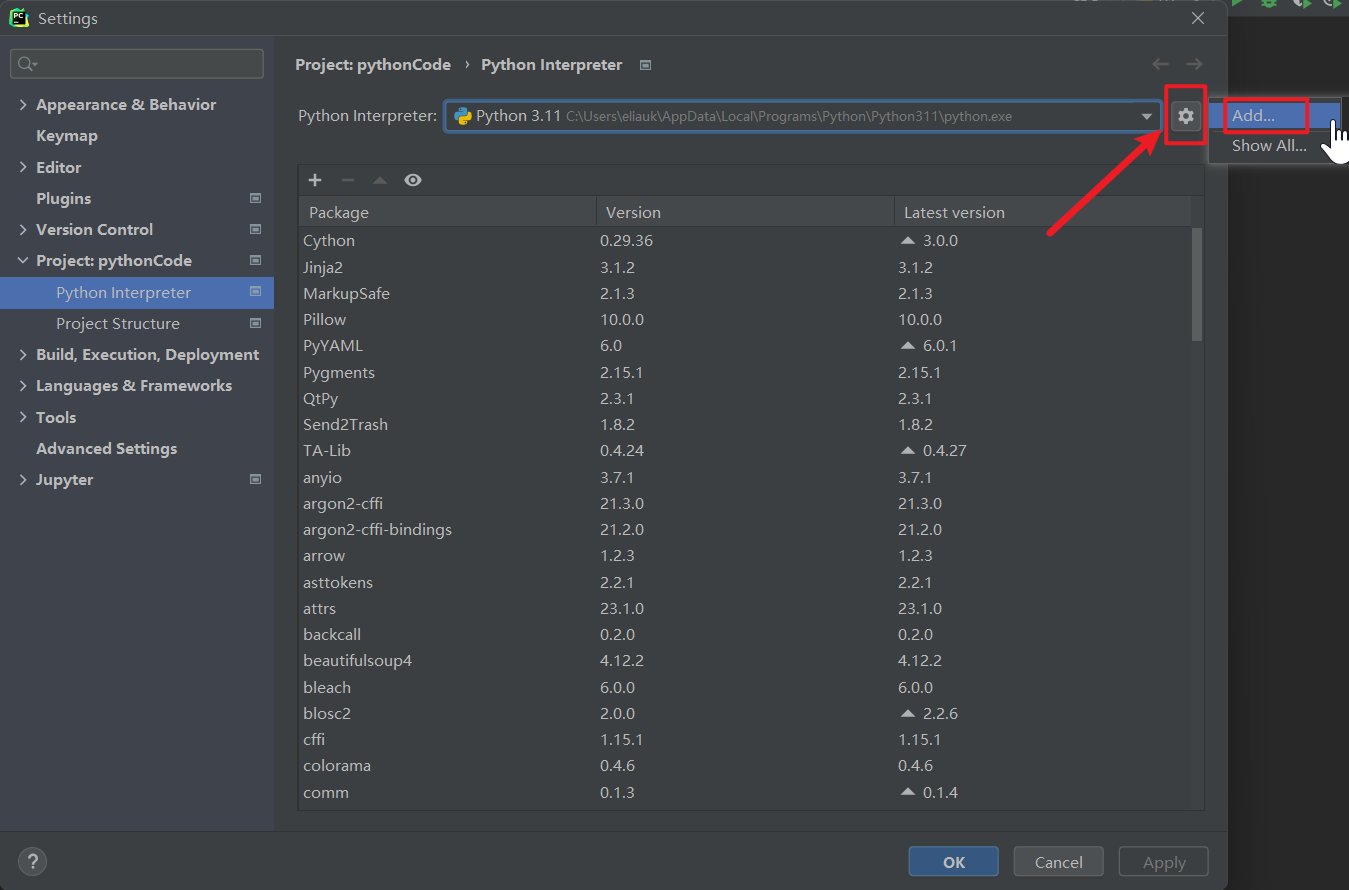Click the upgrade arrow next to TA-Lib 0.4.27

click(x=908, y=451)
